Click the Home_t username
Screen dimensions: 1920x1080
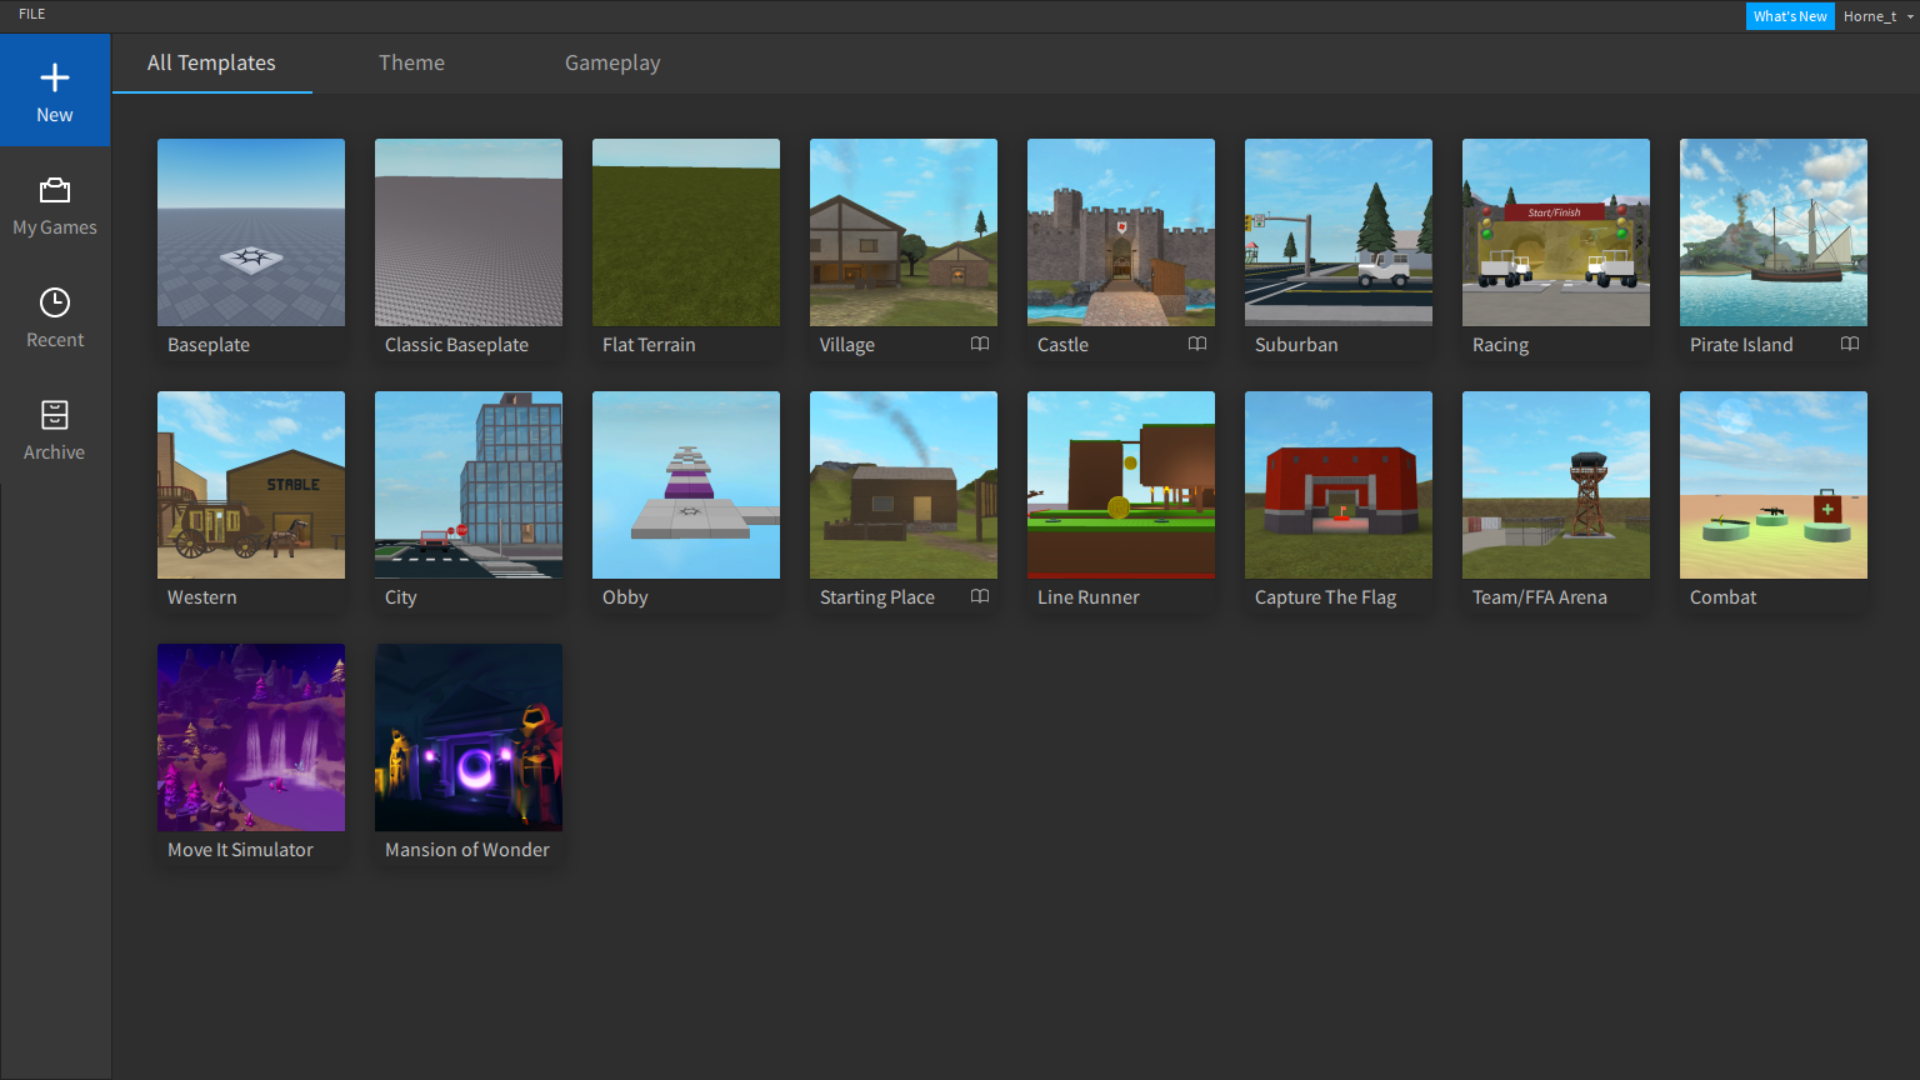(1870, 16)
